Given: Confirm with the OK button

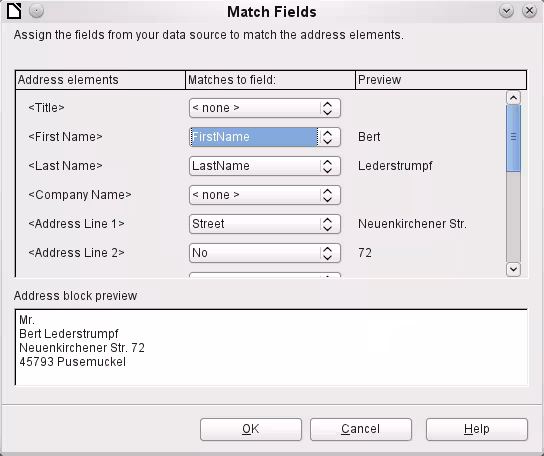Looking at the screenshot, I should tap(251, 429).
